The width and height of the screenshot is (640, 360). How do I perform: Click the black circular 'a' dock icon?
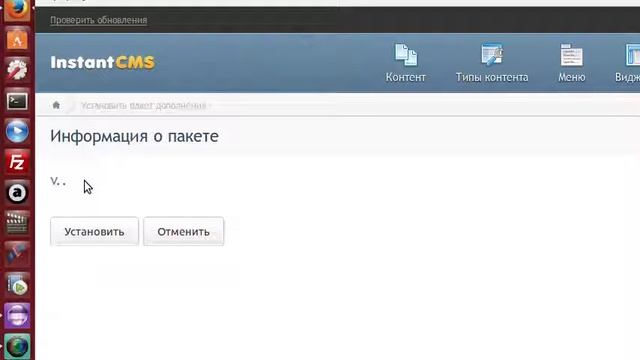point(17,193)
